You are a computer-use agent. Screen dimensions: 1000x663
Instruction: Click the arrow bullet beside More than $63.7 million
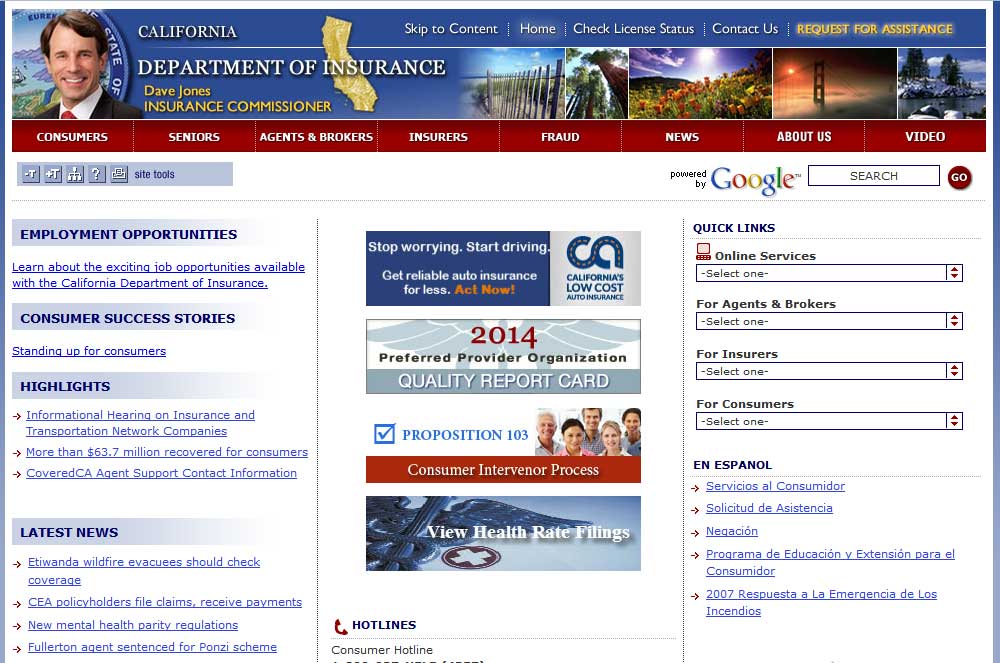pos(17,453)
